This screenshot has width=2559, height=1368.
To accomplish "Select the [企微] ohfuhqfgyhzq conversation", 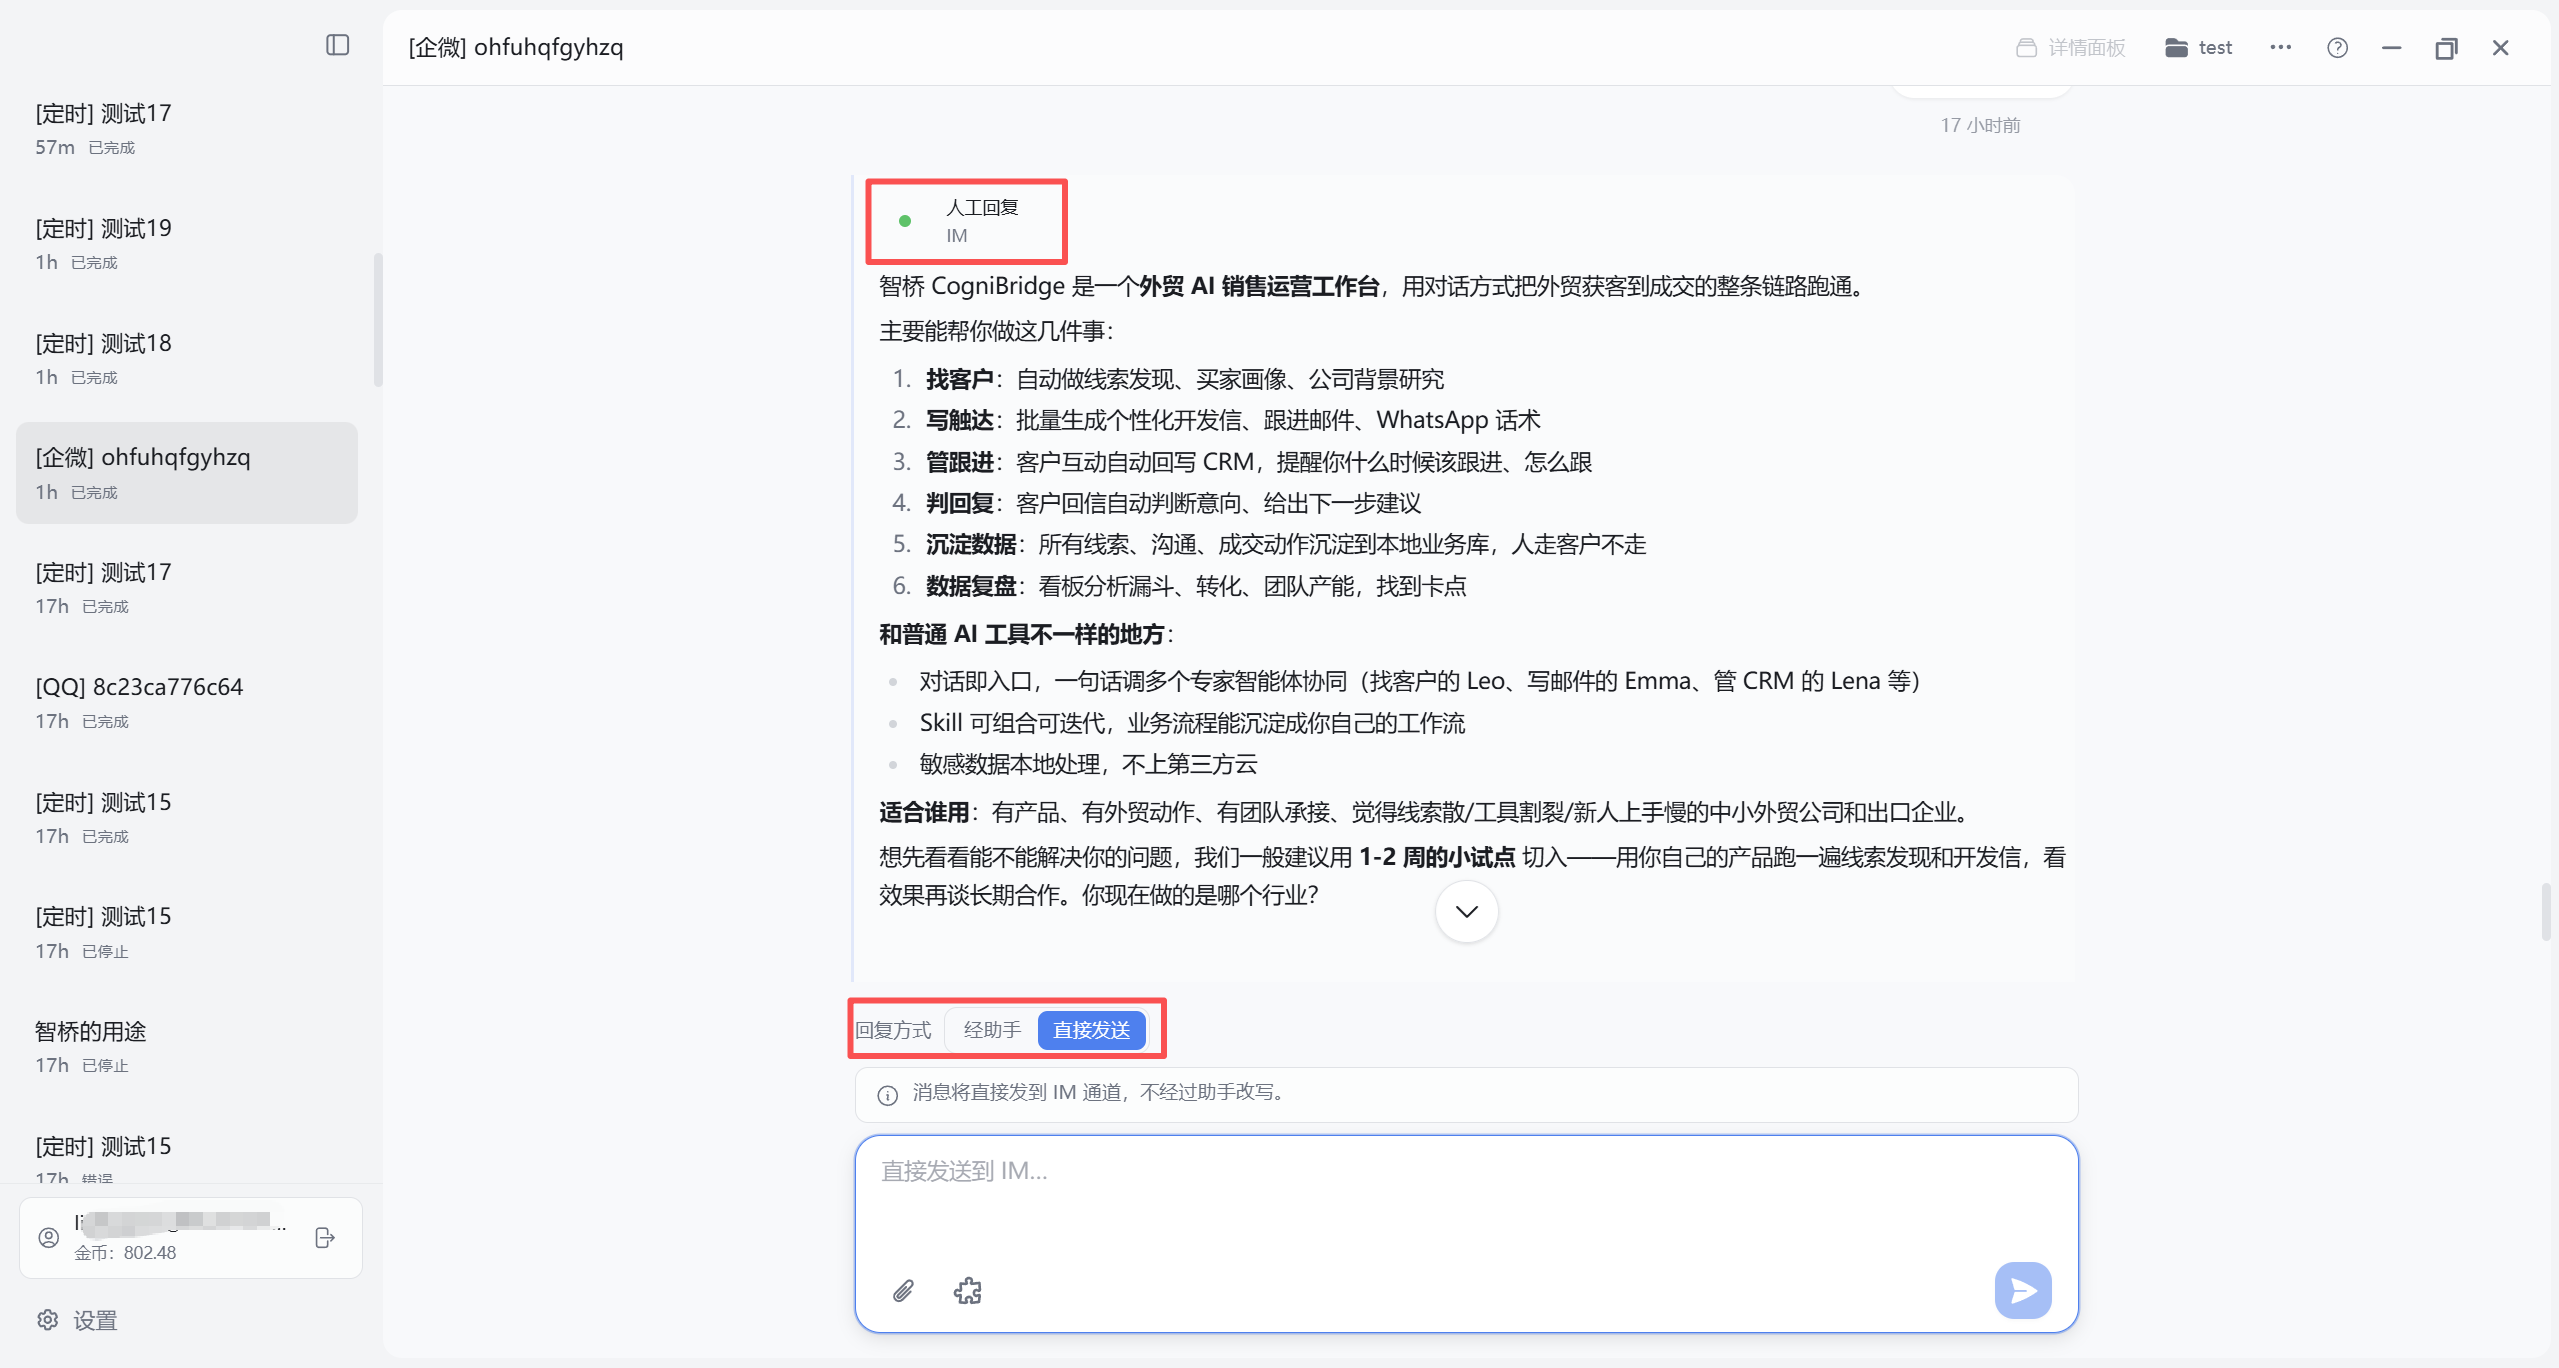I will [187, 473].
